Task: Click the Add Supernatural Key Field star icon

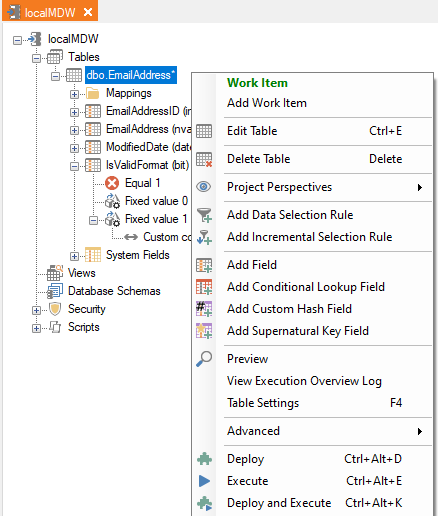Action: pyautogui.click(x=204, y=331)
